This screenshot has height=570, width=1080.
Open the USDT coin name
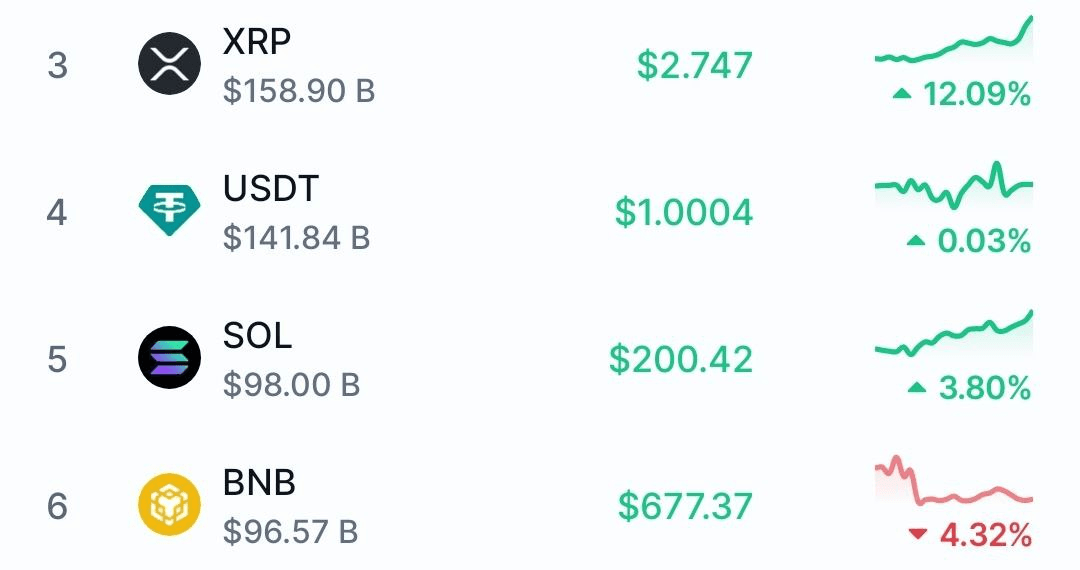click(271, 189)
